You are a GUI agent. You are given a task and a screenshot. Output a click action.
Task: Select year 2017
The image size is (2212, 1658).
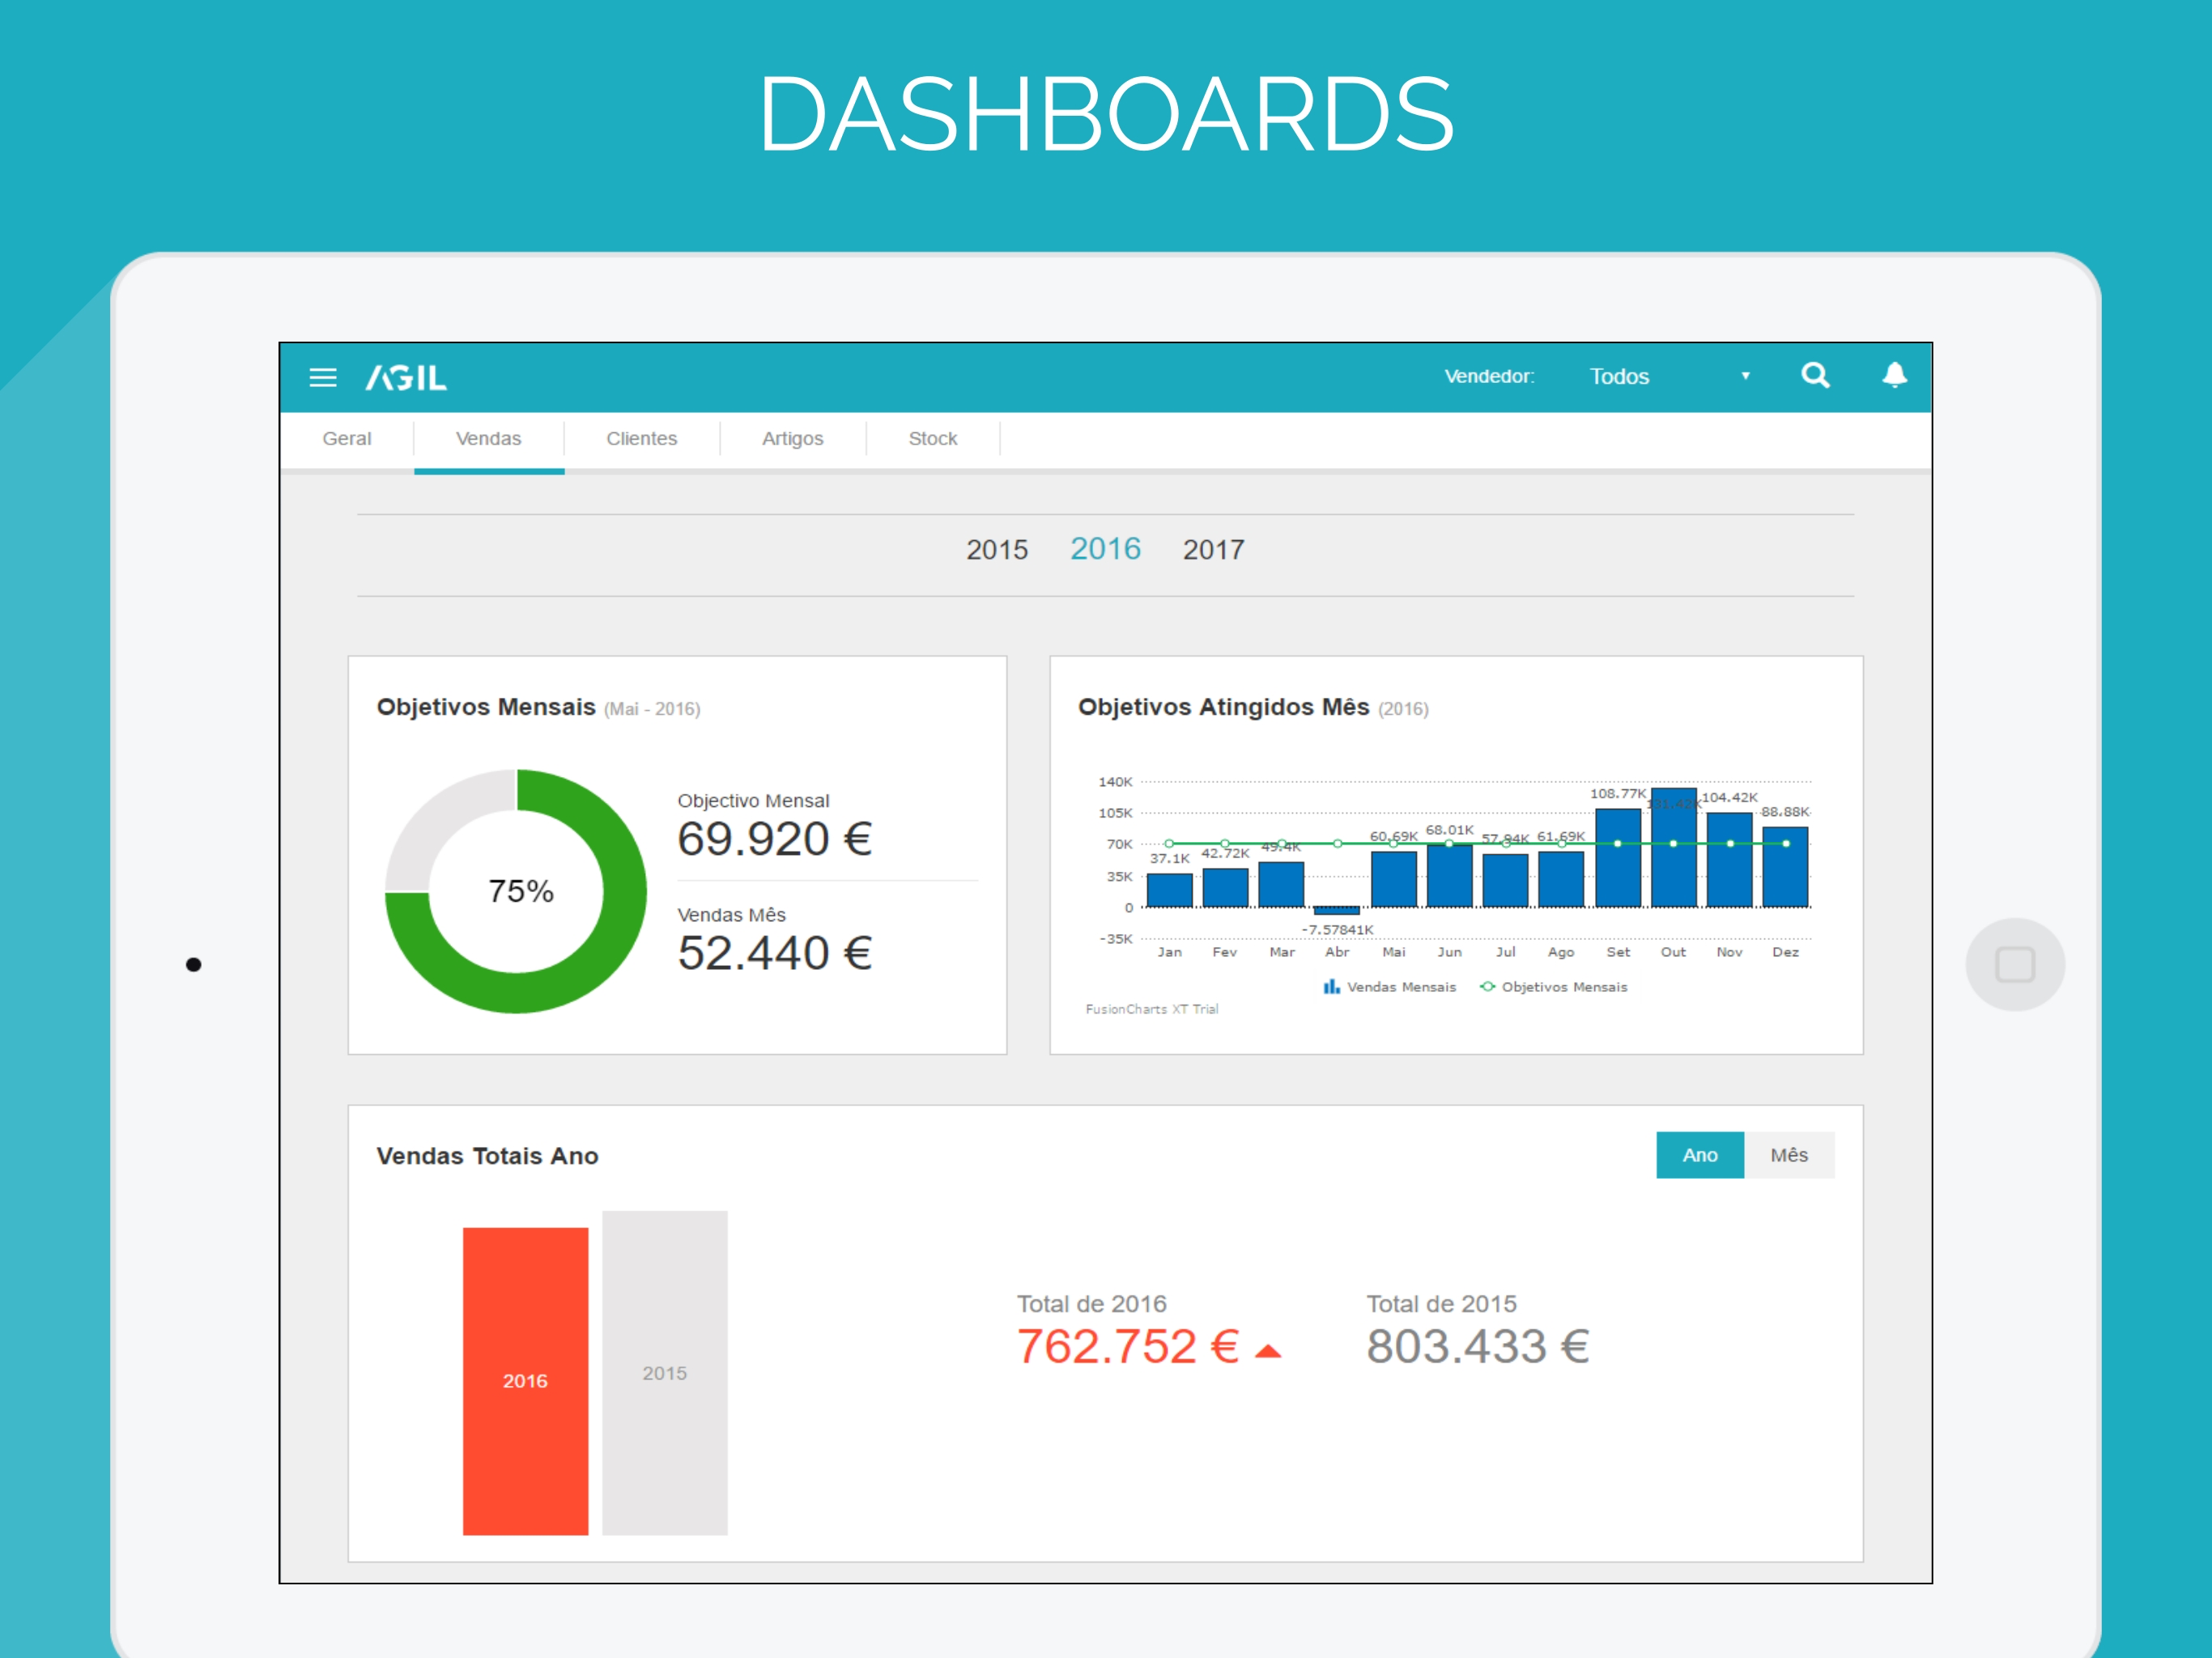click(x=1214, y=549)
